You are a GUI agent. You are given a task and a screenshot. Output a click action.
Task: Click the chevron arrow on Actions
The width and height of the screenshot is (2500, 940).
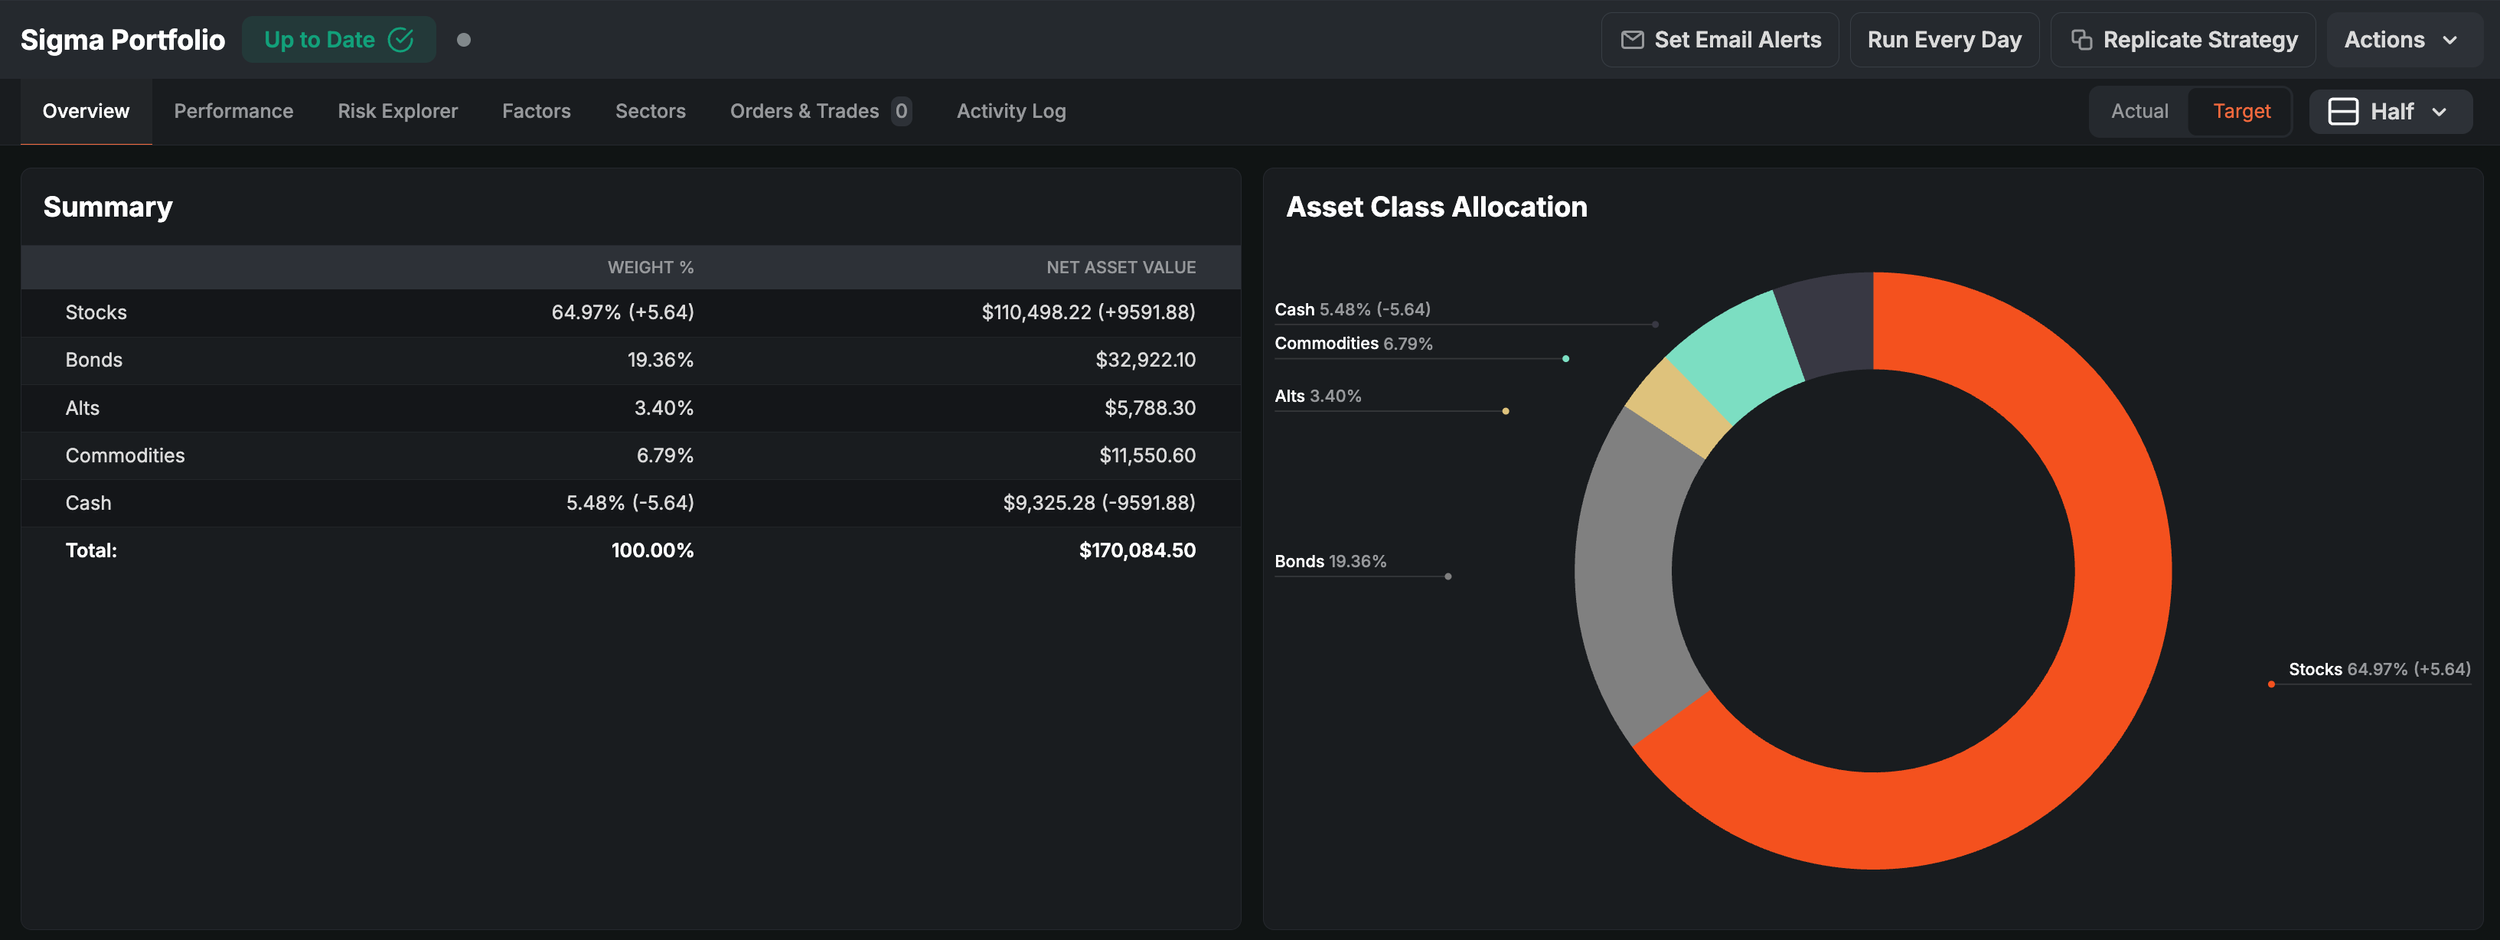[x=2450, y=40]
